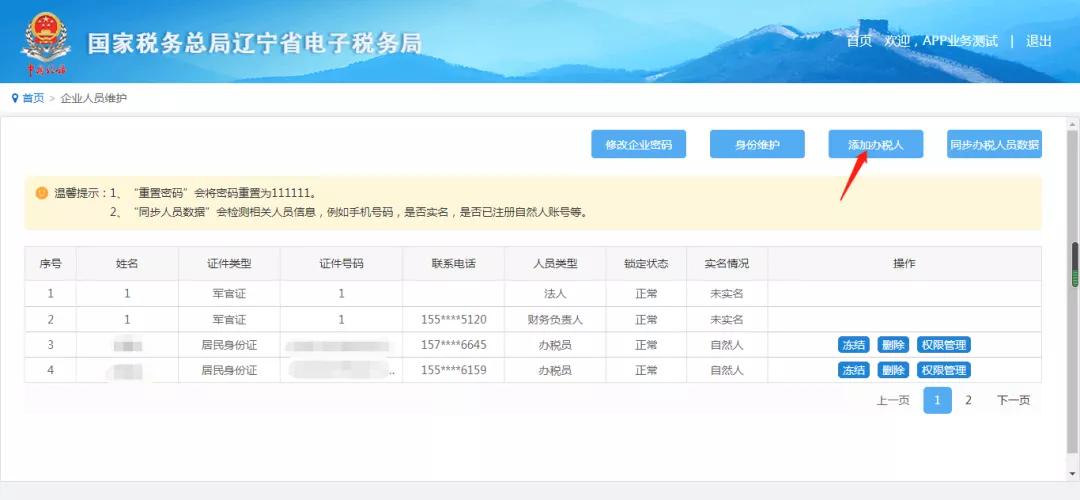Click phone number 155****5120
Screen dimensions: 1080x500
click(x=453, y=320)
